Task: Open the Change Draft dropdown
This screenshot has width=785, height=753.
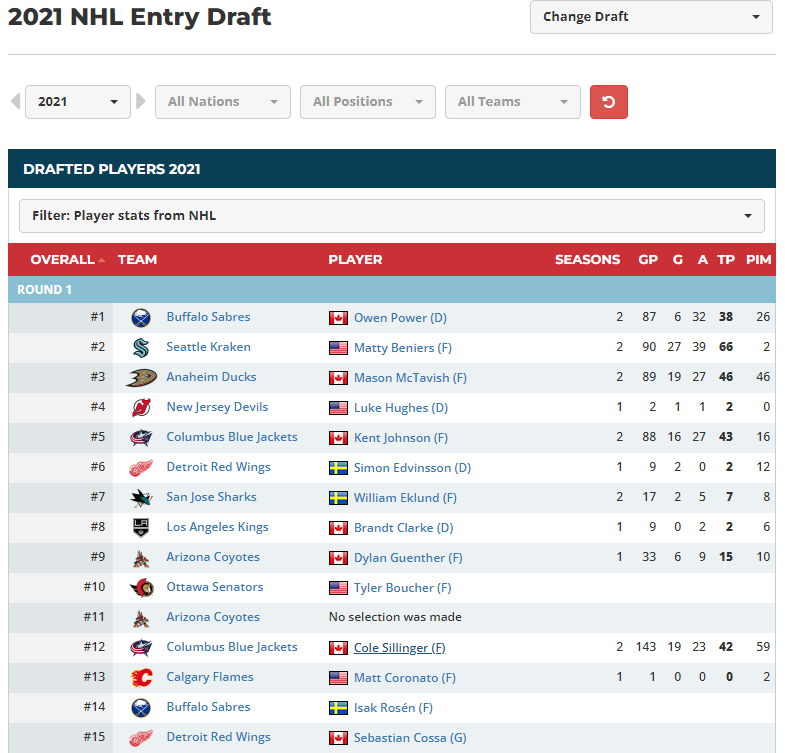Action: pyautogui.click(x=650, y=17)
